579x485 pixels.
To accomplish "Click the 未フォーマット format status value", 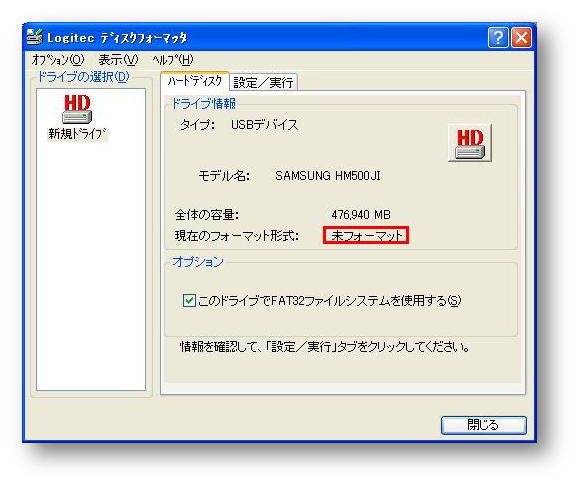I will [x=366, y=235].
